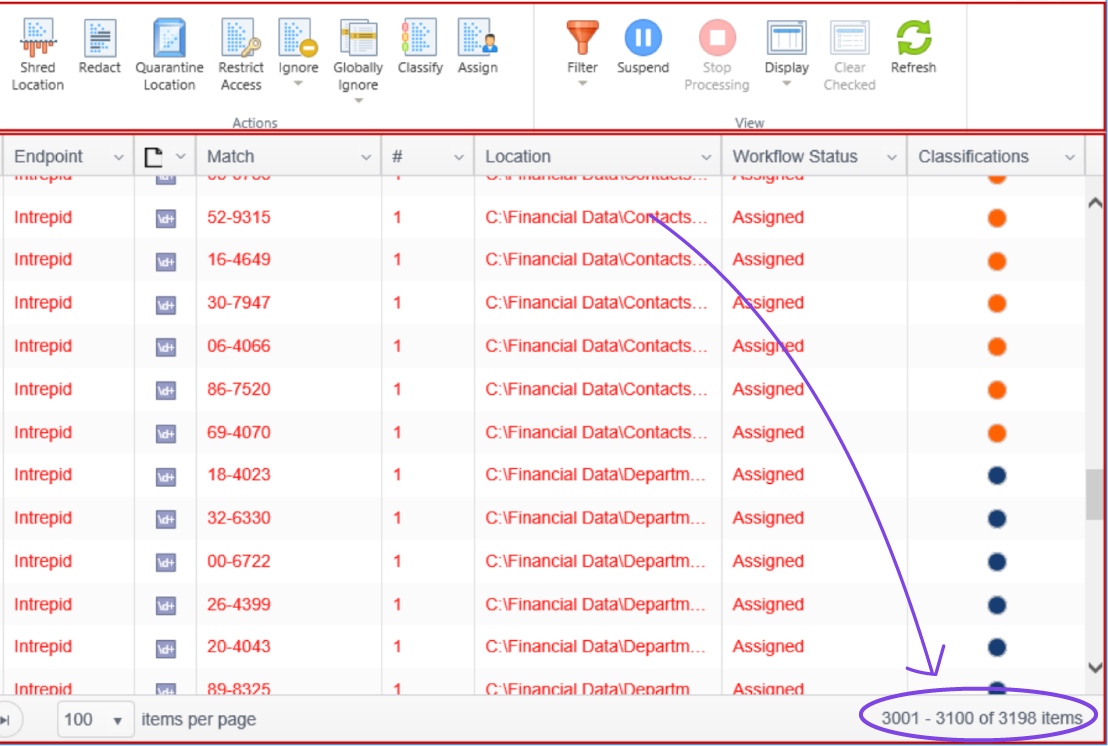Open the file type column dropdown
Screen dimensions: 1108x746
coord(181,157)
